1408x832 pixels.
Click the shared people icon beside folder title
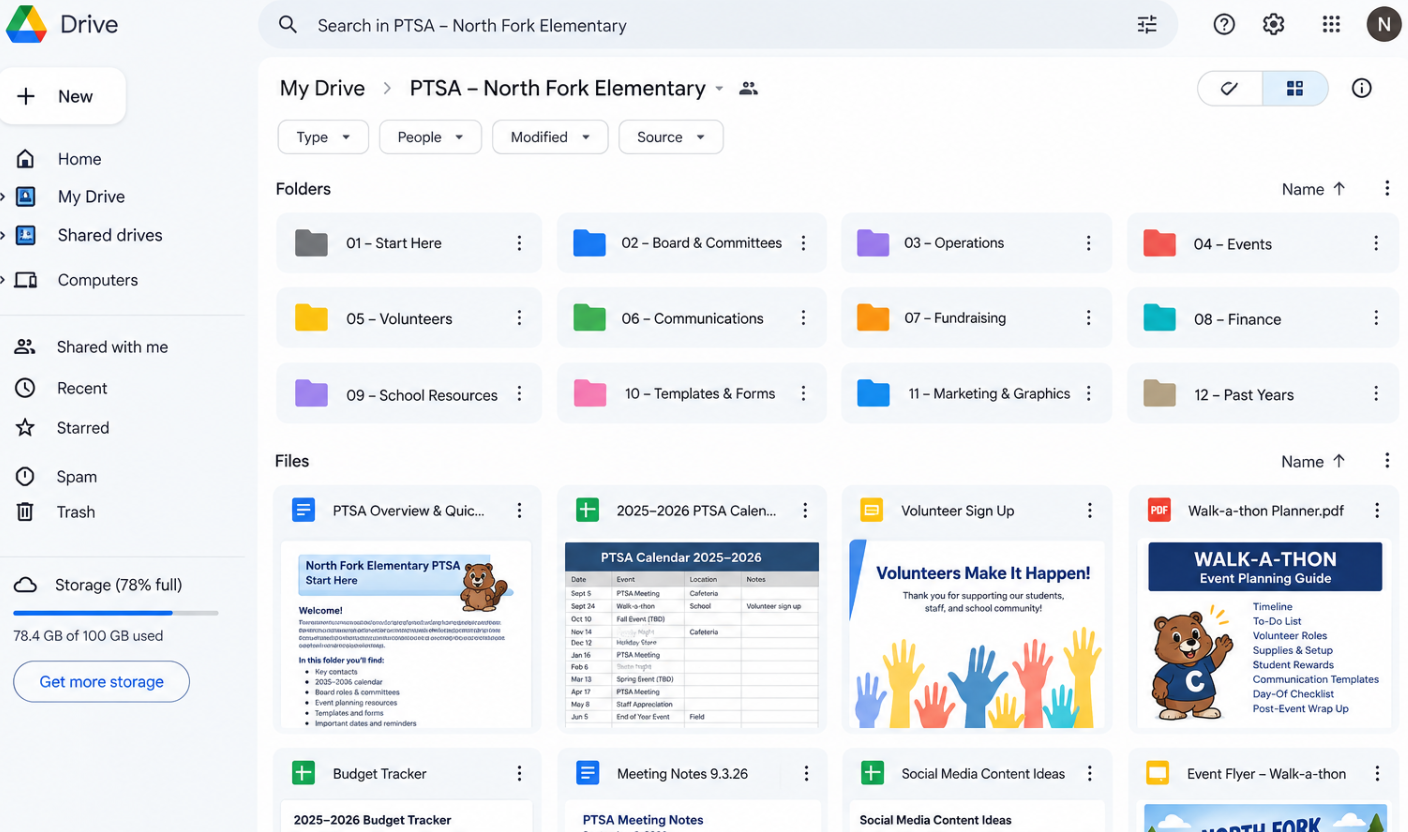pos(748,88)
